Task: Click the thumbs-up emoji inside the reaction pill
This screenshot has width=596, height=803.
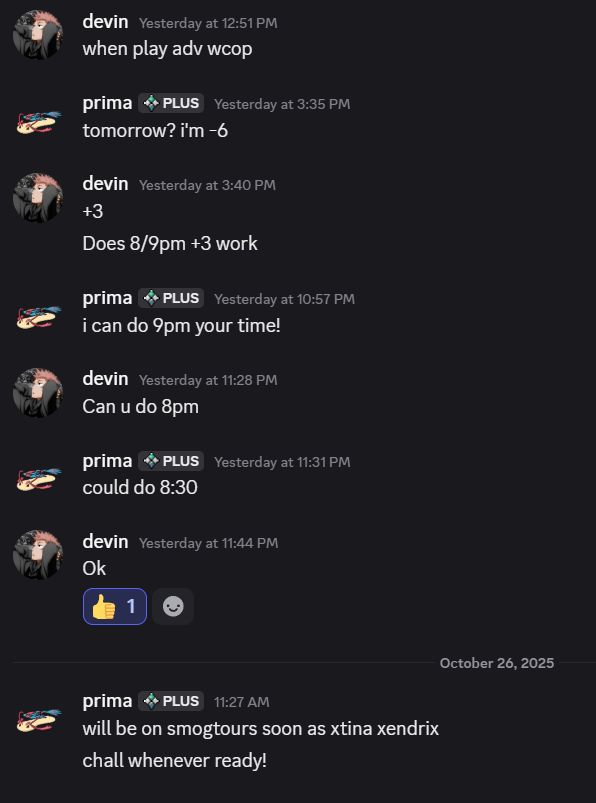Action: (102, 606)
